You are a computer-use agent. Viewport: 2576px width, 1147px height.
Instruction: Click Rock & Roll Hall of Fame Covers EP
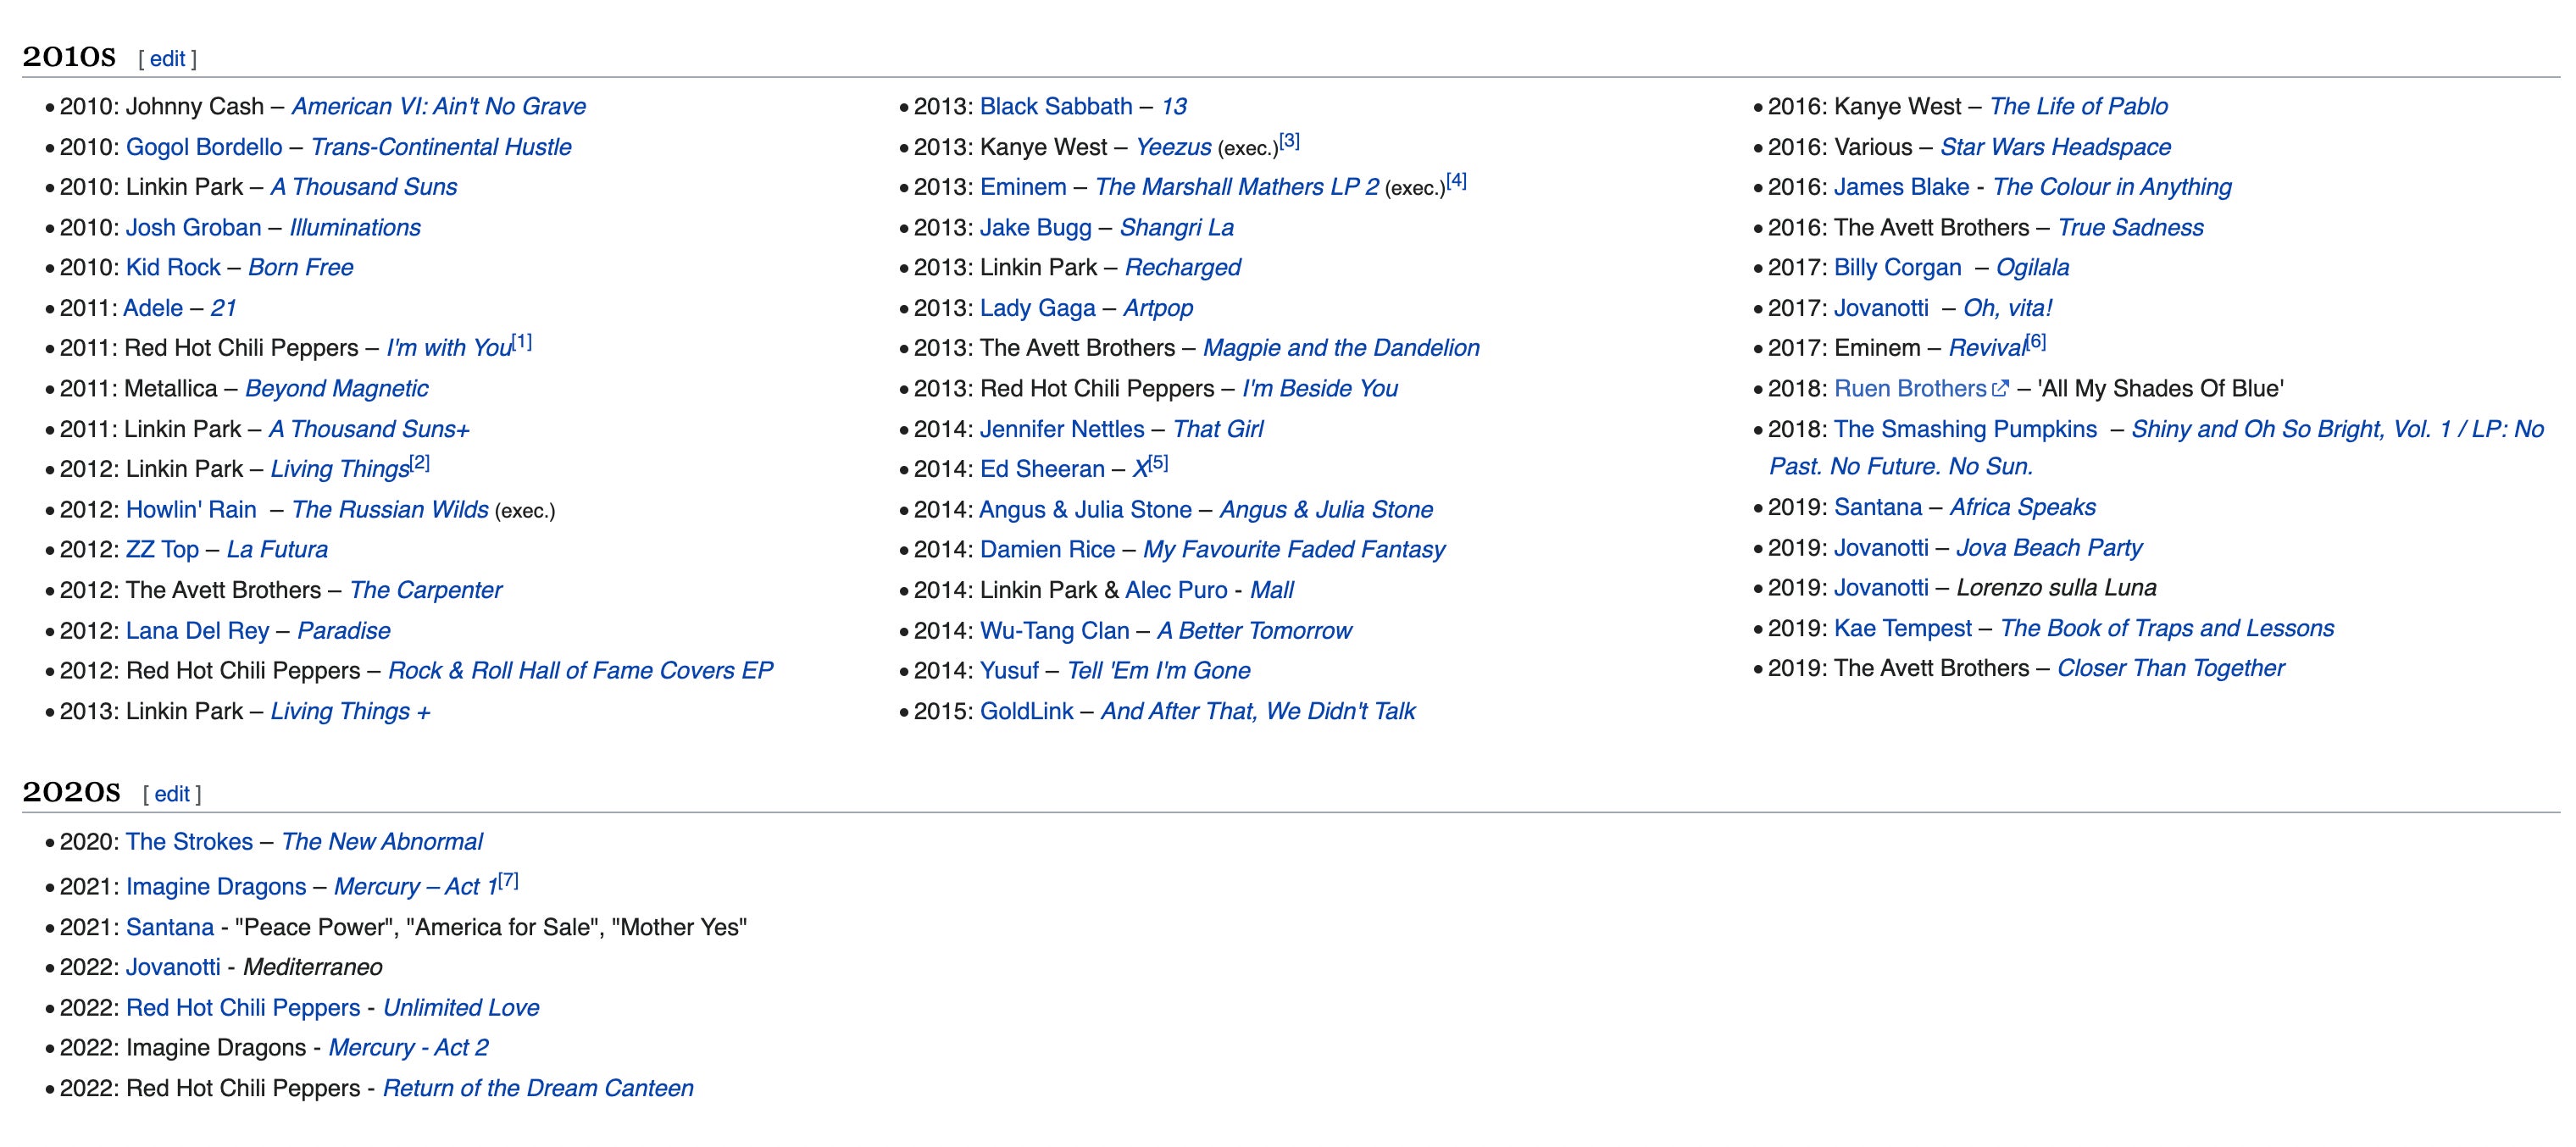580,670
